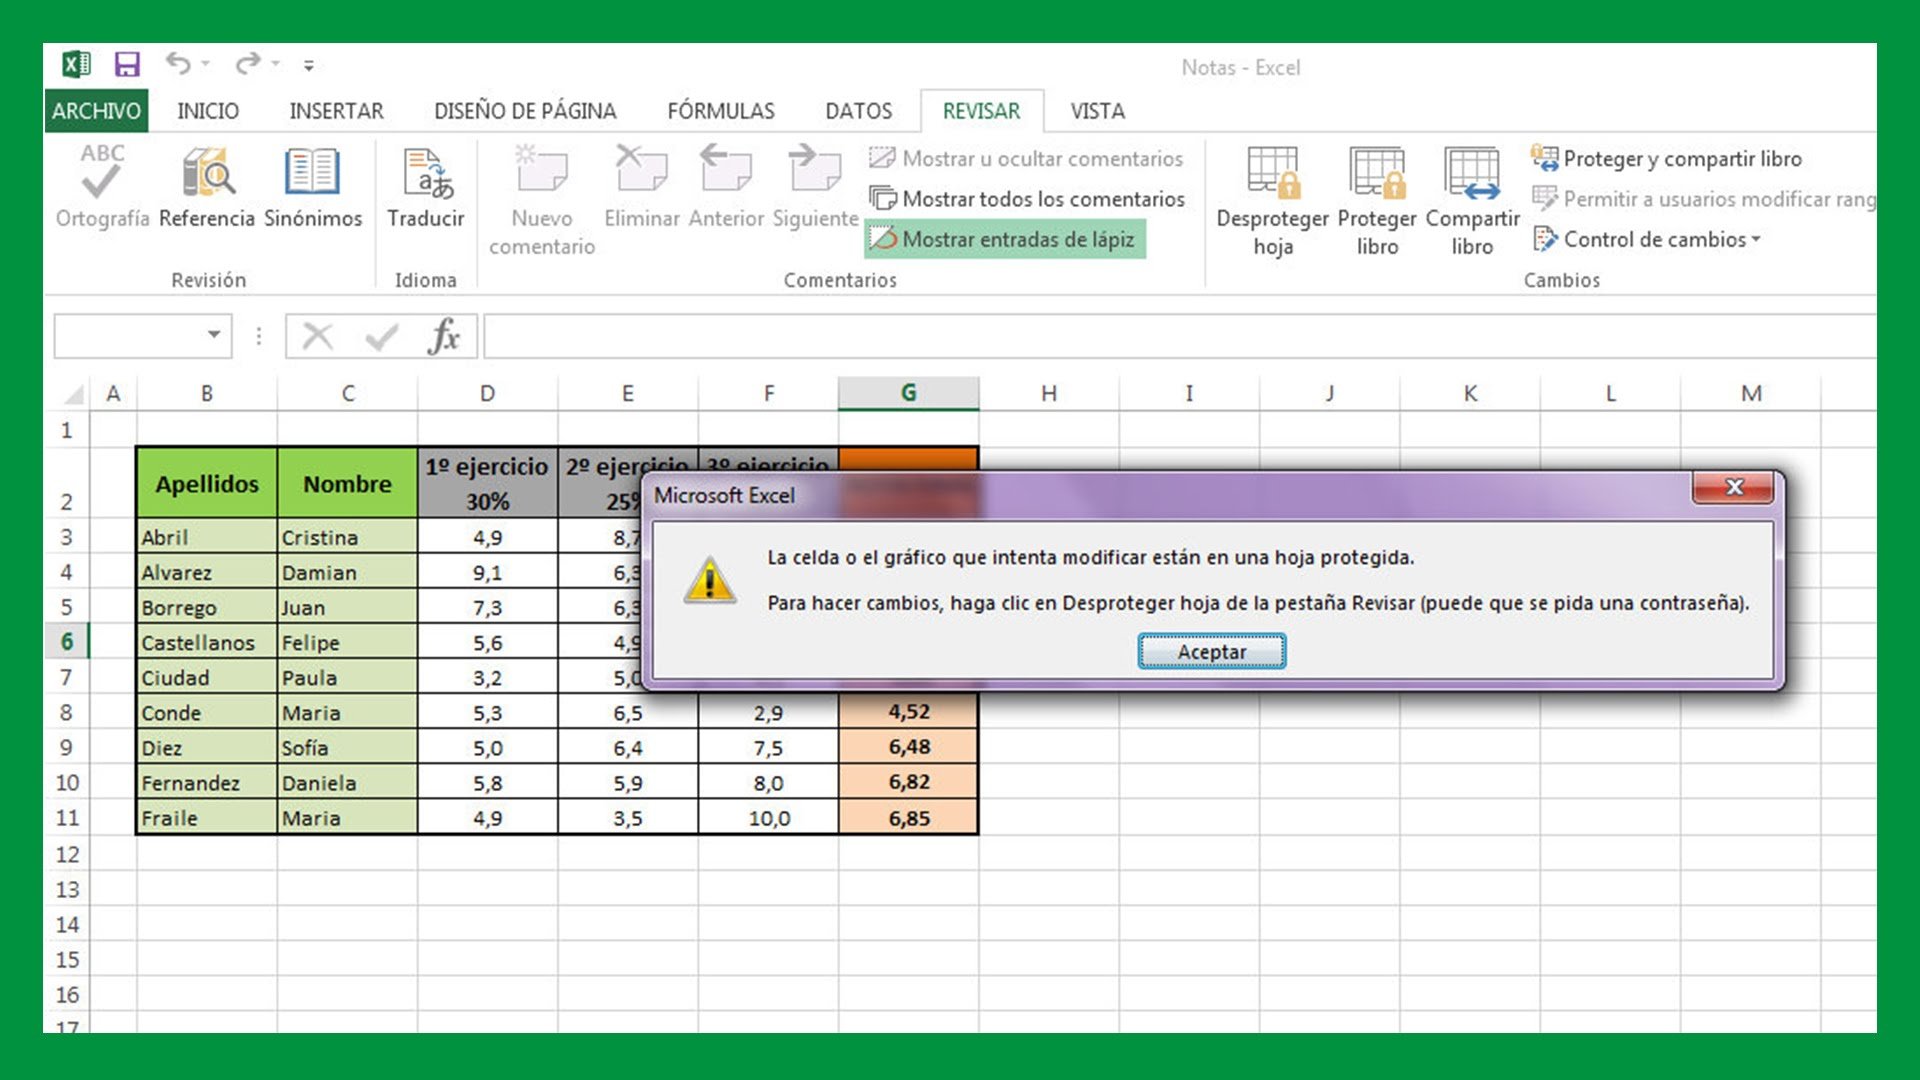Select the cell with value 6,48
The image size is (1920, 1080).
pyautogui.click(x=908, y=747)
